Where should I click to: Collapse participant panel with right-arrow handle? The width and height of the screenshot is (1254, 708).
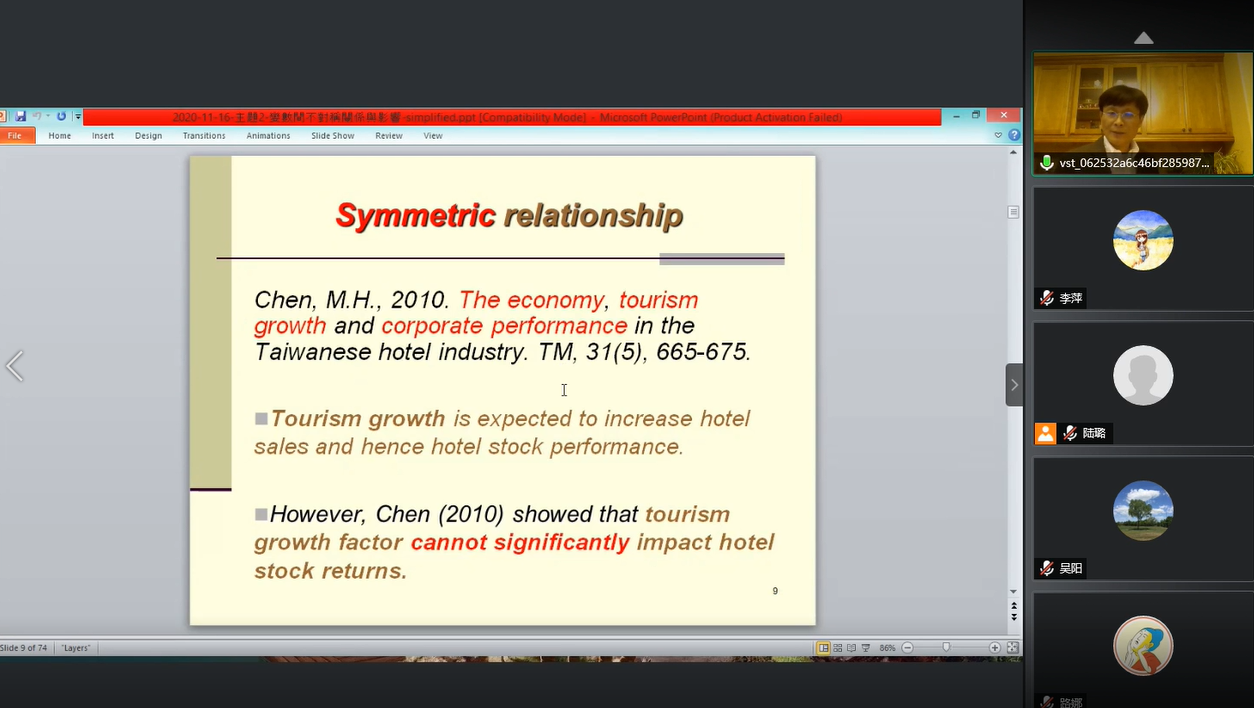click(x=1014, y=385)
